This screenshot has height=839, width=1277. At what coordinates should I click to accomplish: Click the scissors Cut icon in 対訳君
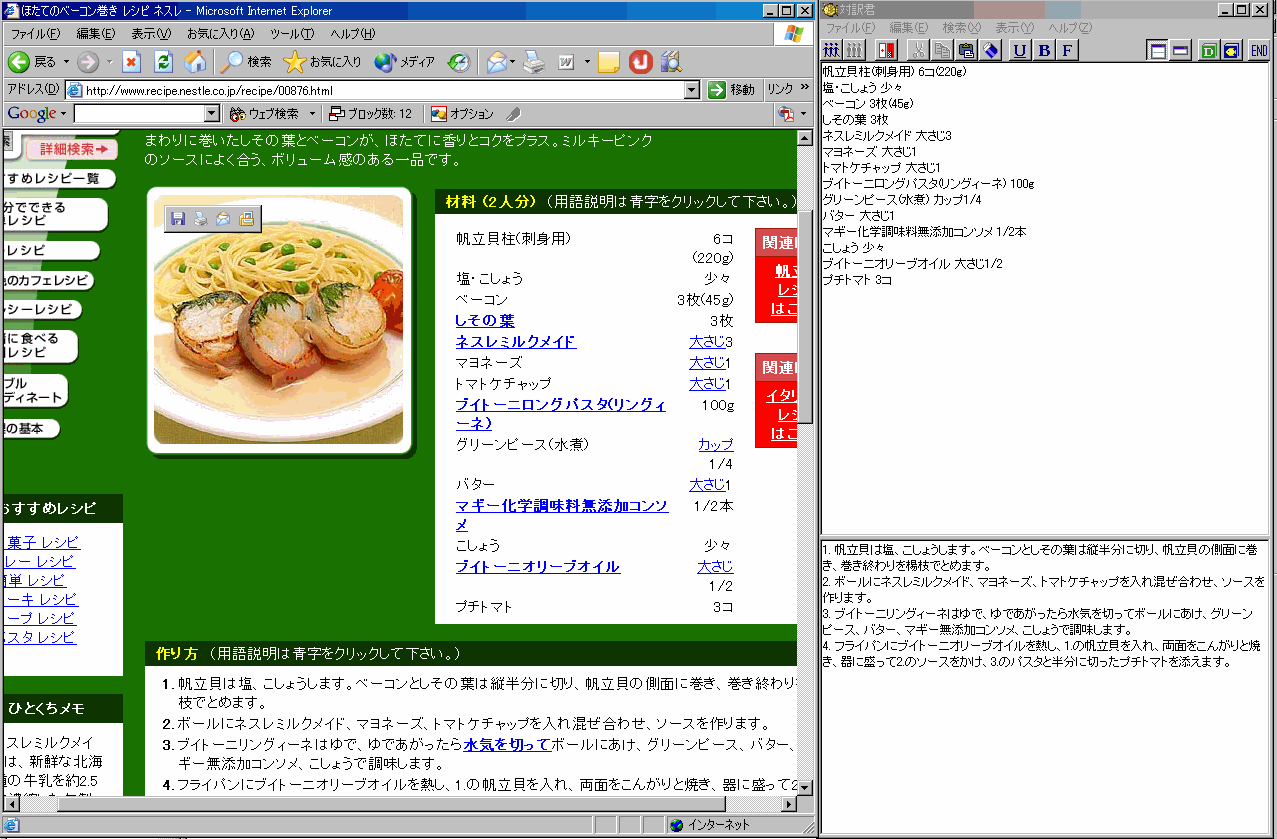[x=919, y=50]
